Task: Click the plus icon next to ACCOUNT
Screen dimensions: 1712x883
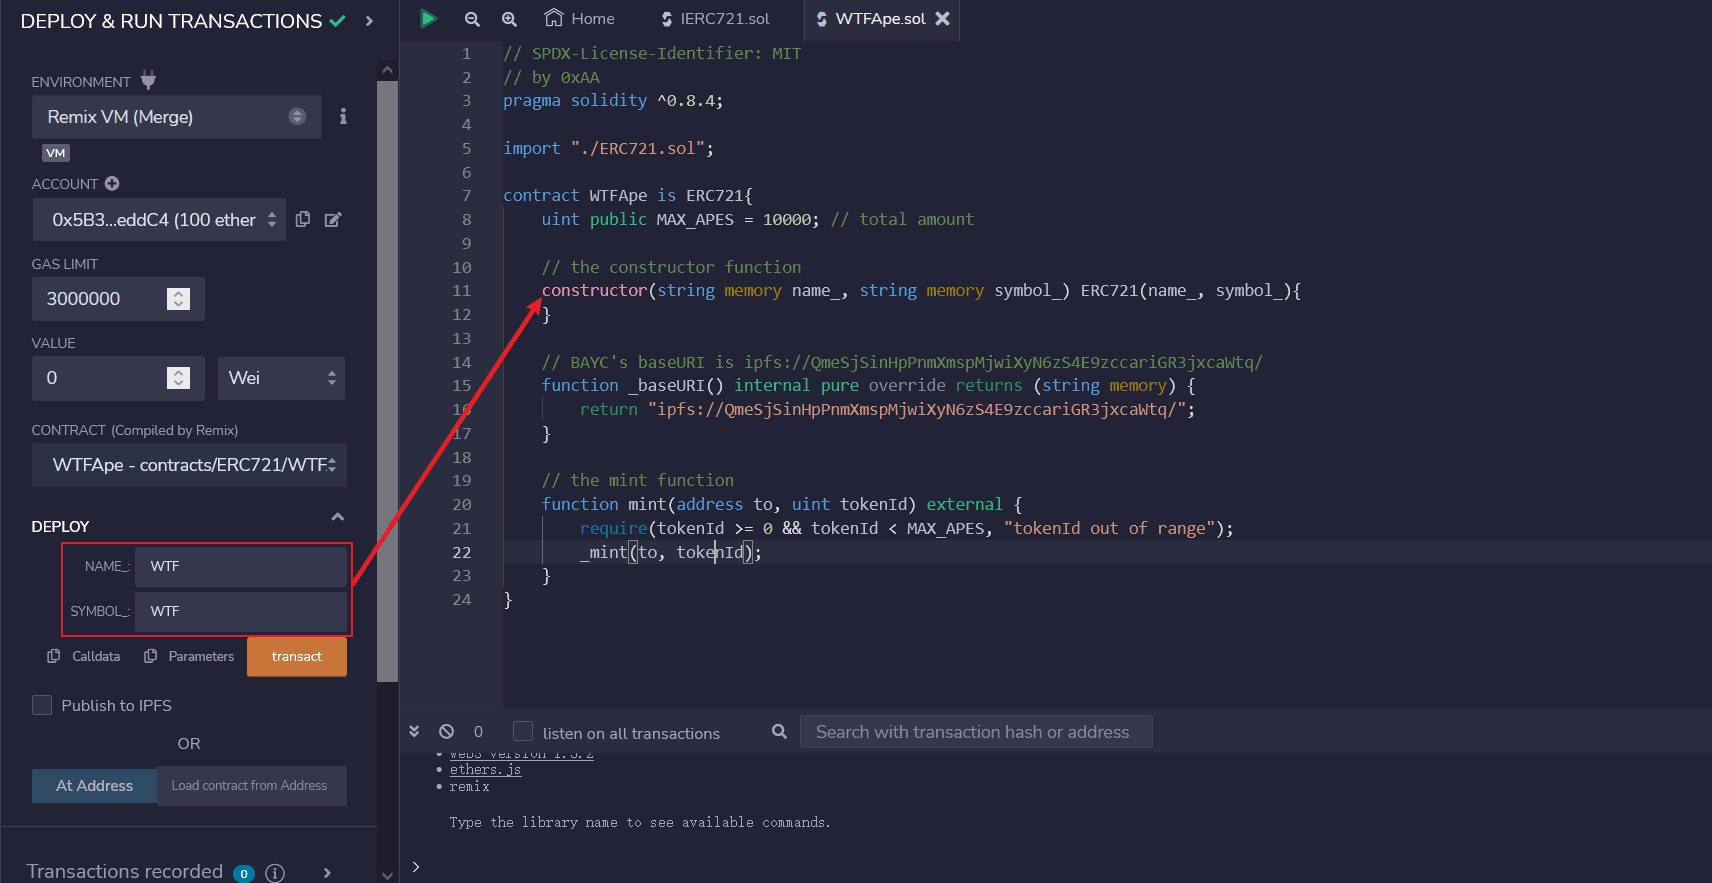Action: (112, 183)
